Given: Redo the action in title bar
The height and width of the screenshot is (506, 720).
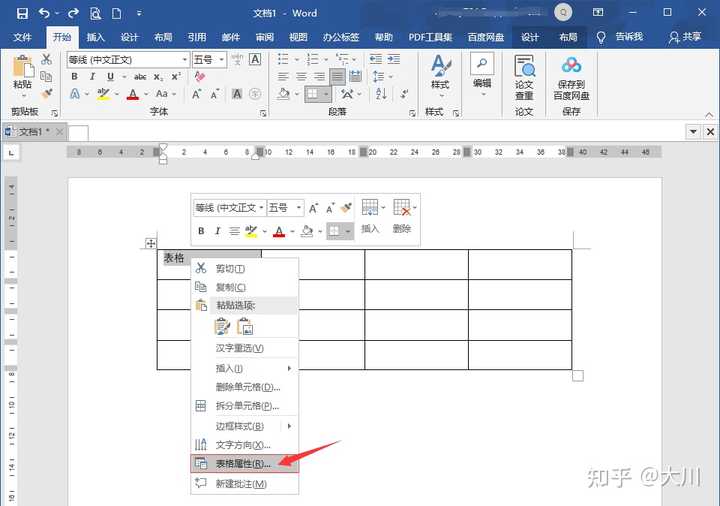Looking at the screenshot, I should (x=73, y=13).
